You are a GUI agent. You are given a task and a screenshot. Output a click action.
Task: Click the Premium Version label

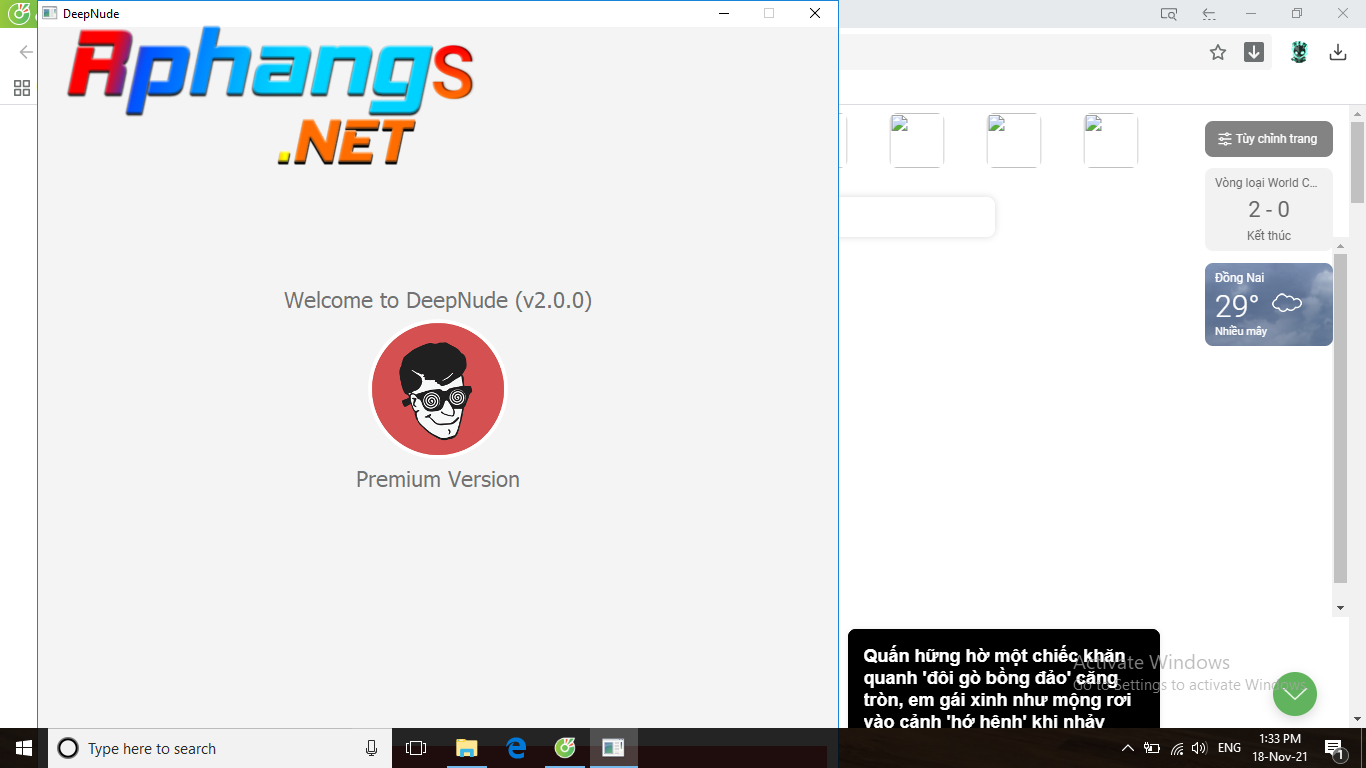click(438, 479)
